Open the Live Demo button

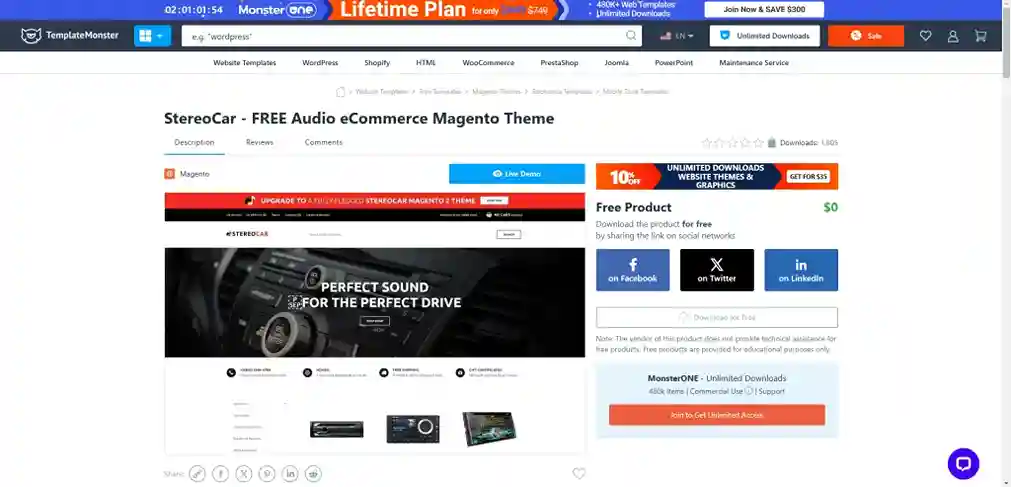(516, 174)
